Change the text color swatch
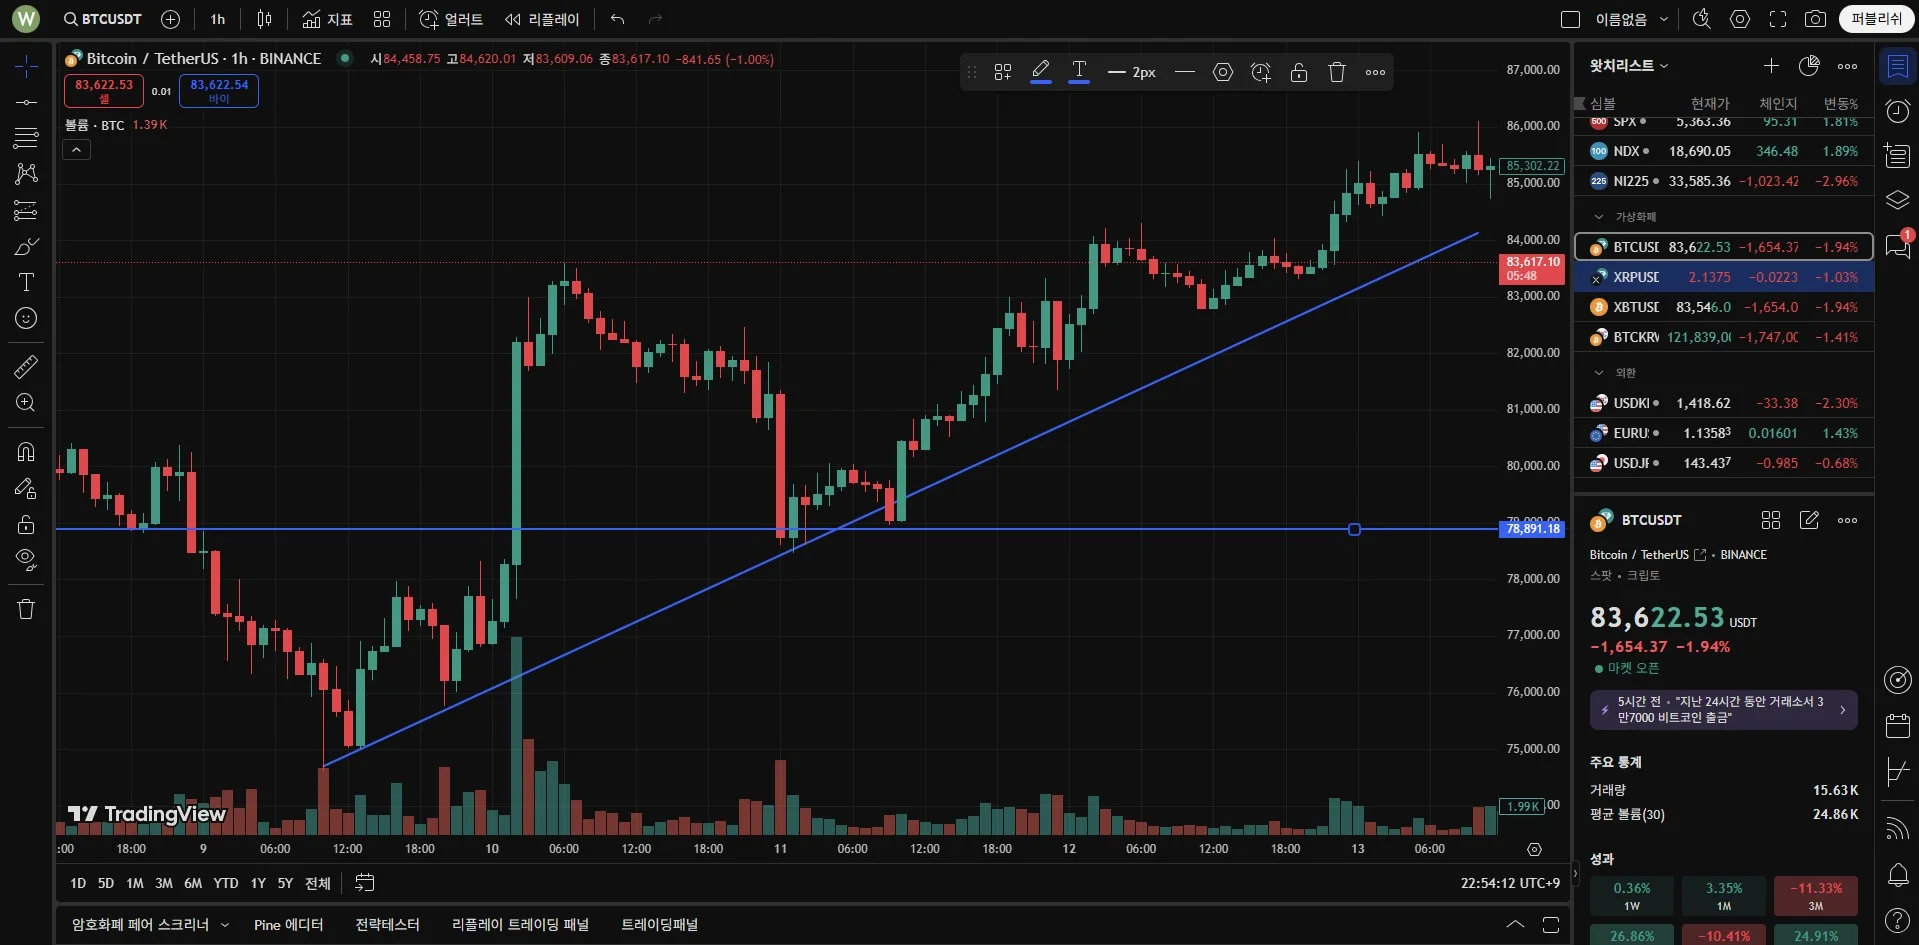 (1079, 72)
